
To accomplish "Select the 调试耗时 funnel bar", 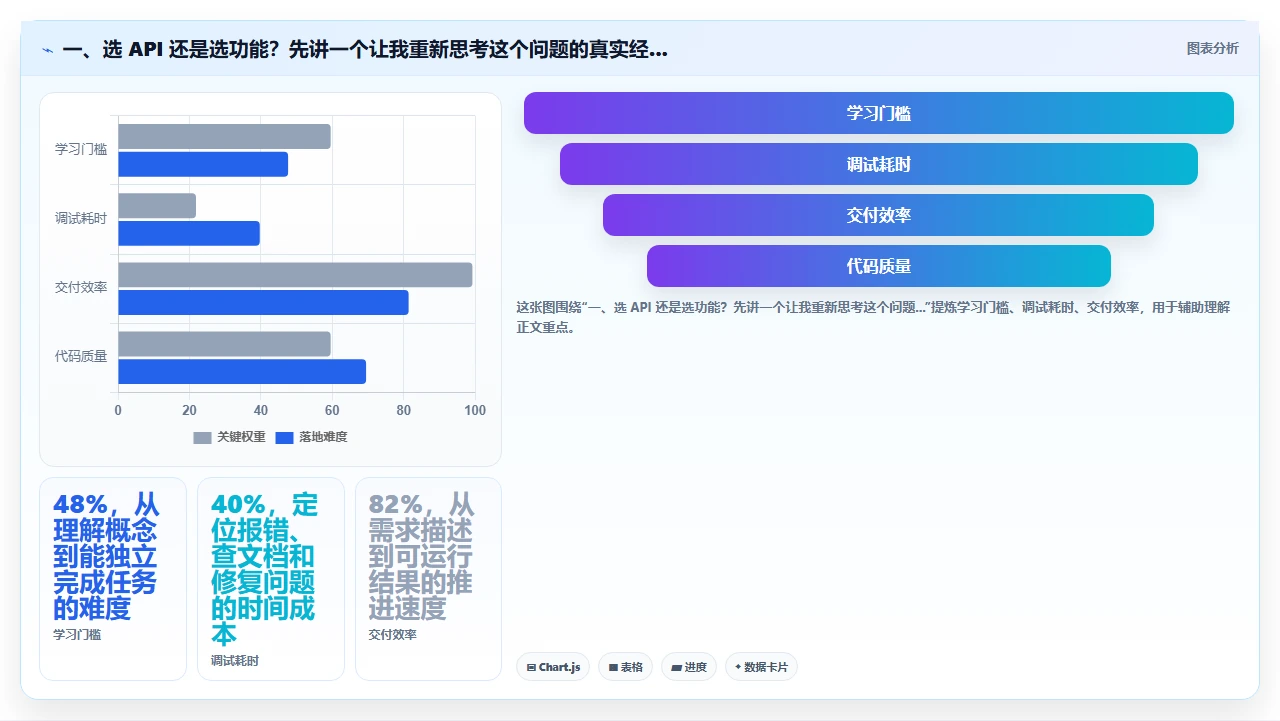I will click(879, 164).
